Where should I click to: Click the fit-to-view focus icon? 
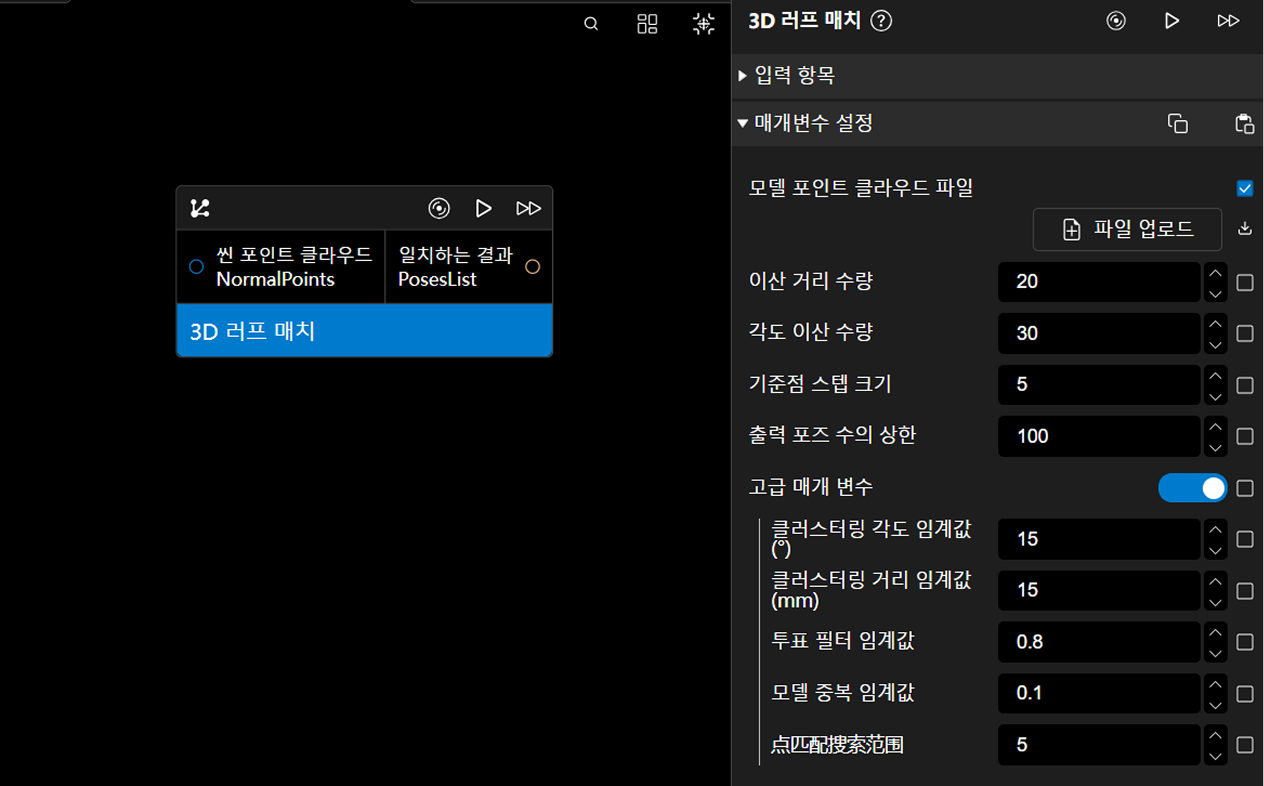pyautogui.click(x=704, y=24)
